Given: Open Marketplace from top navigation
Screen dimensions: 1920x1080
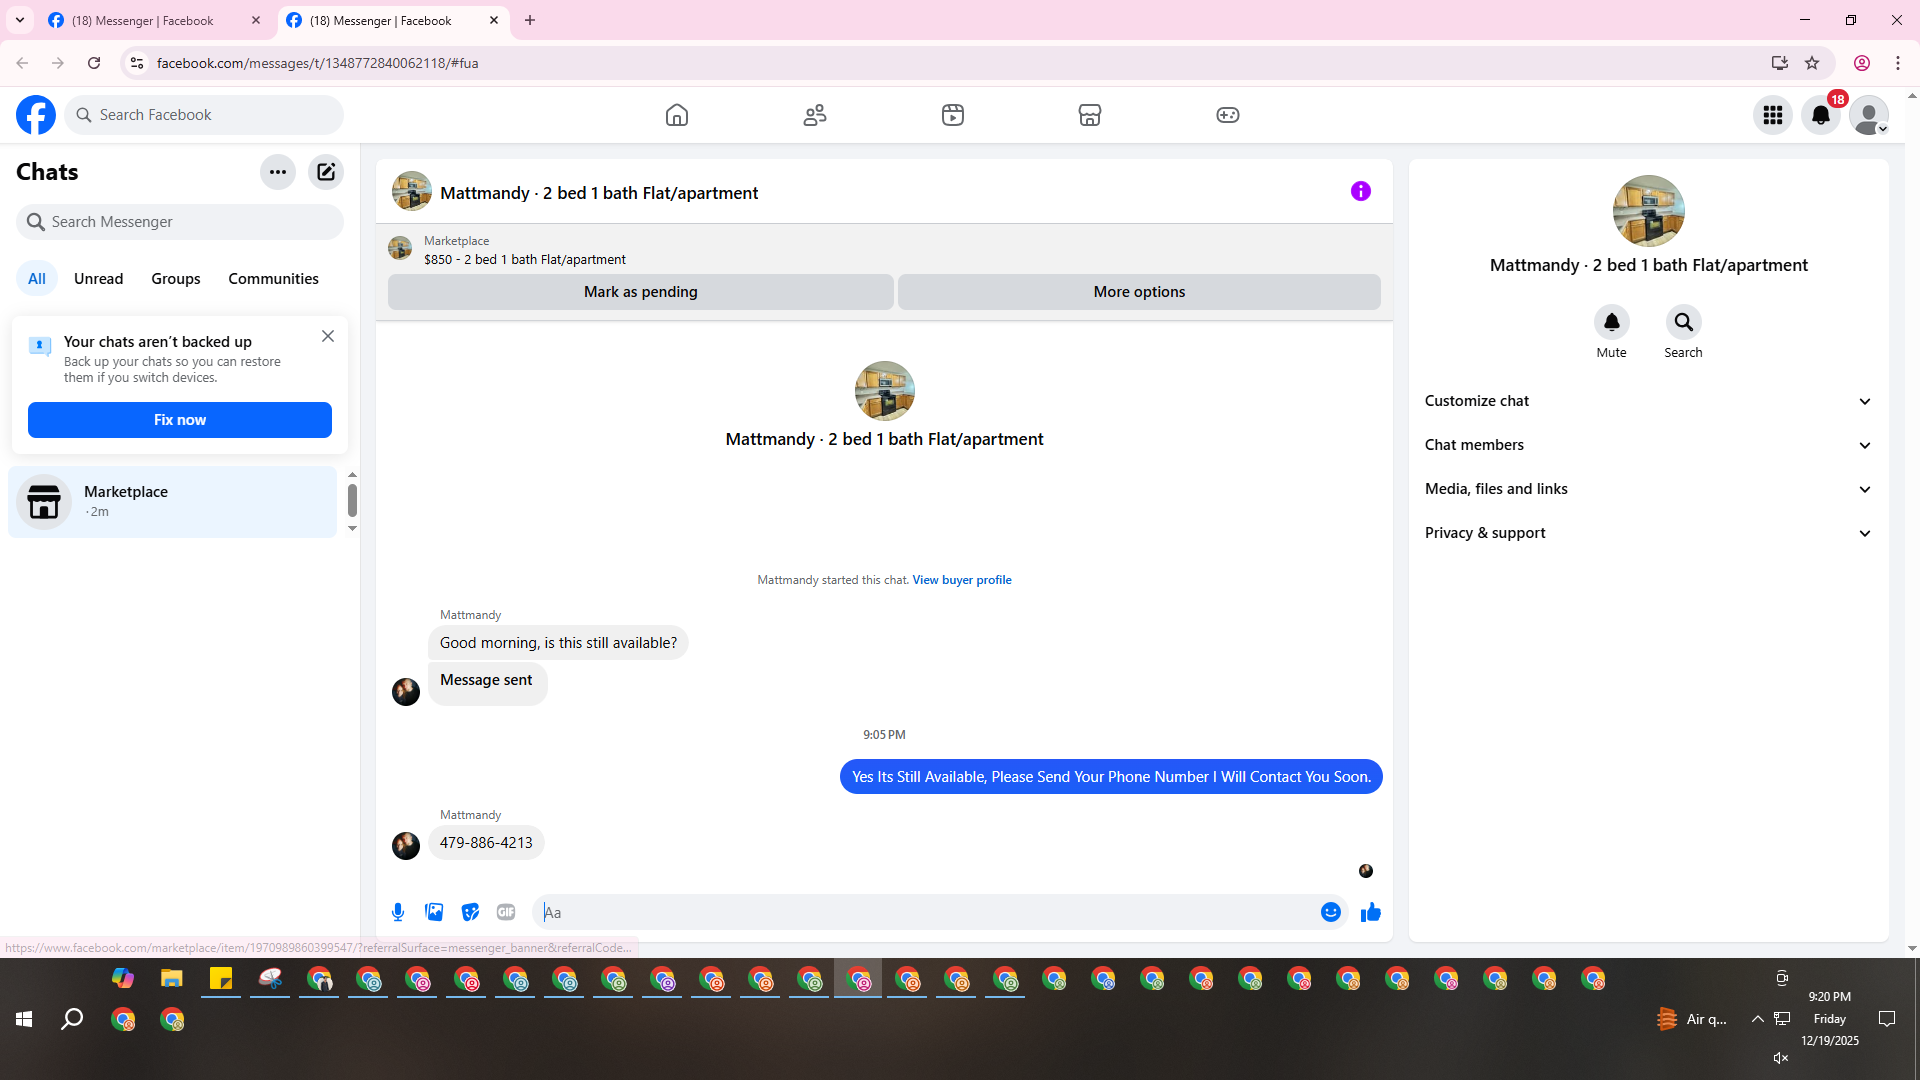Looking at the screenshot, I should [1090, 115].
